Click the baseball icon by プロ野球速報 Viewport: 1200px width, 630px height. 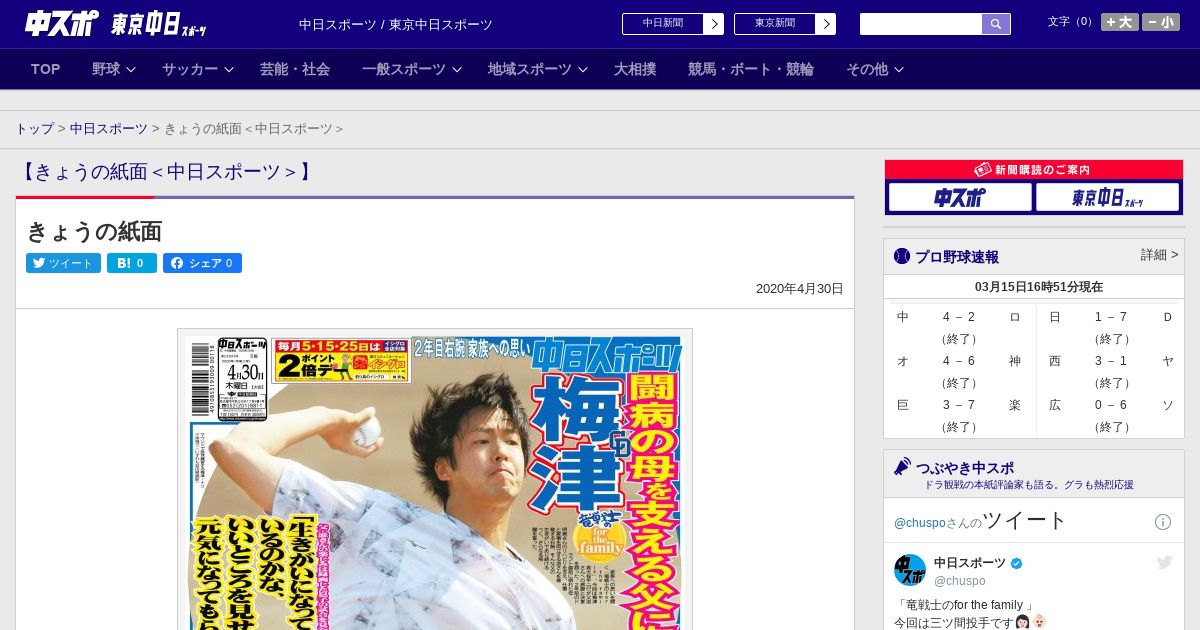pyautogui.click(x=902, y=256)
